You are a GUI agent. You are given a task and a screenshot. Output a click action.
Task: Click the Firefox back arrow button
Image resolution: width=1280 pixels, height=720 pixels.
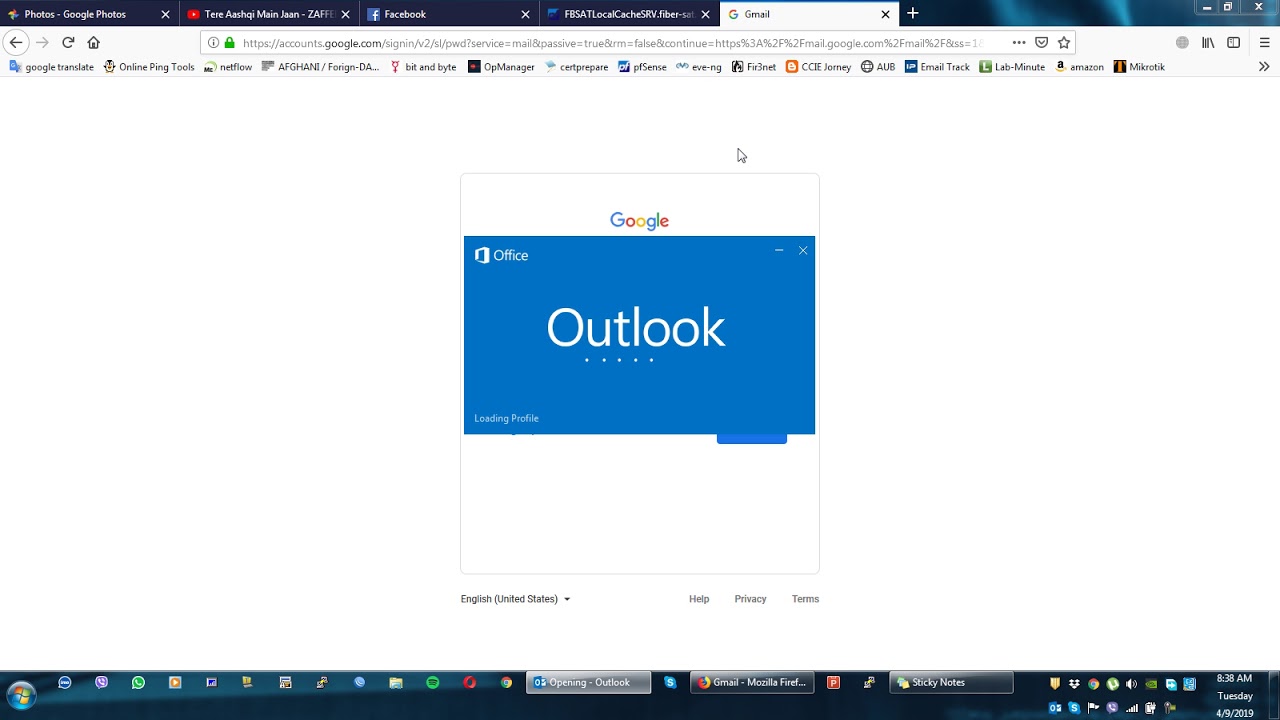click(15, 43)
